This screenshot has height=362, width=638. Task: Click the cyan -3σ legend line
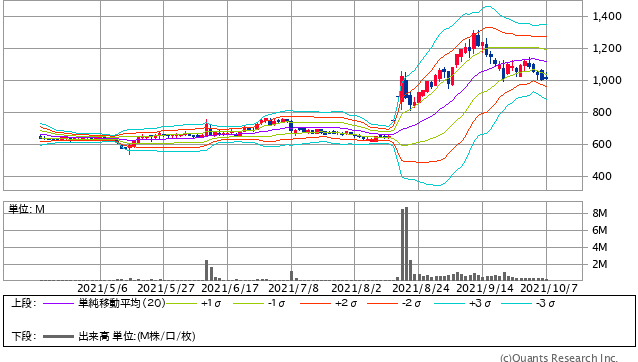click(516, 303)
